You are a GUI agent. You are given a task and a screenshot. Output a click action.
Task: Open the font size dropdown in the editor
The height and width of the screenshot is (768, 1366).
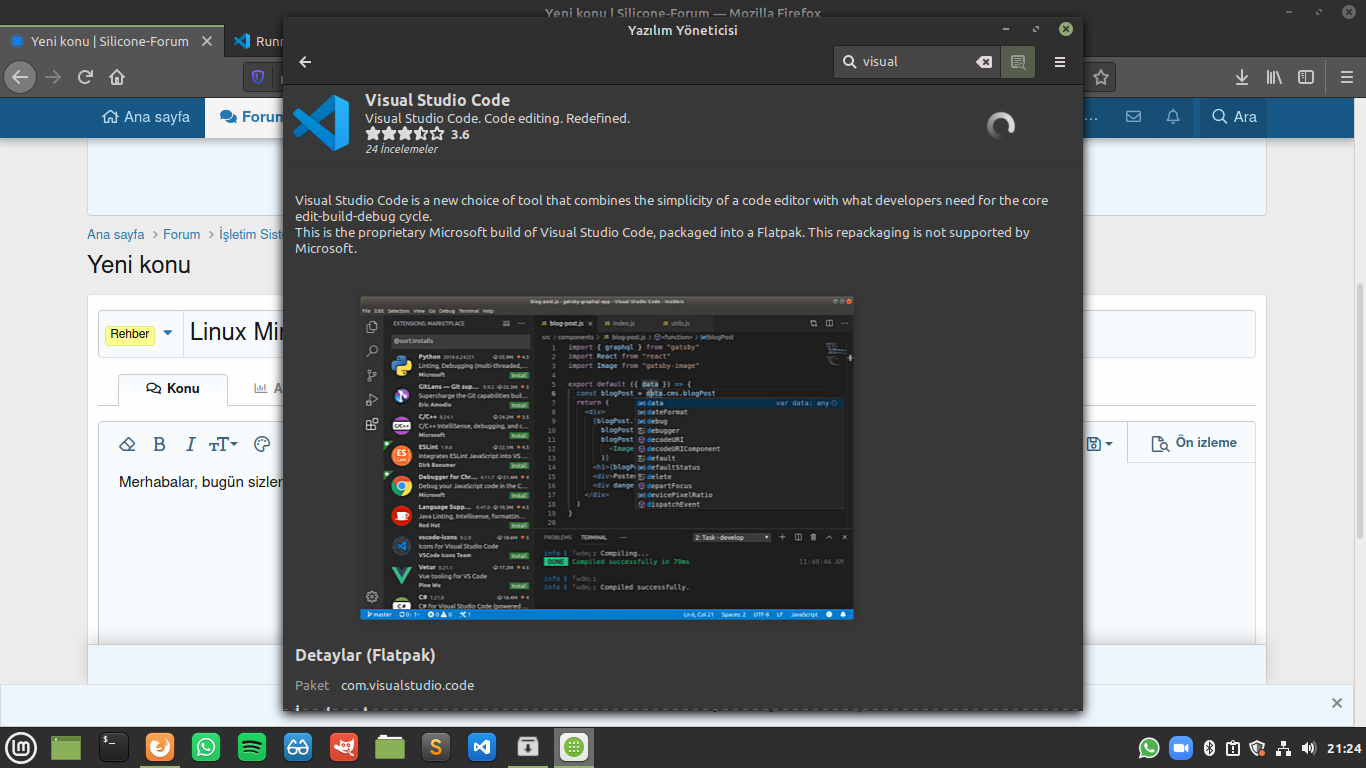(223, 444)
